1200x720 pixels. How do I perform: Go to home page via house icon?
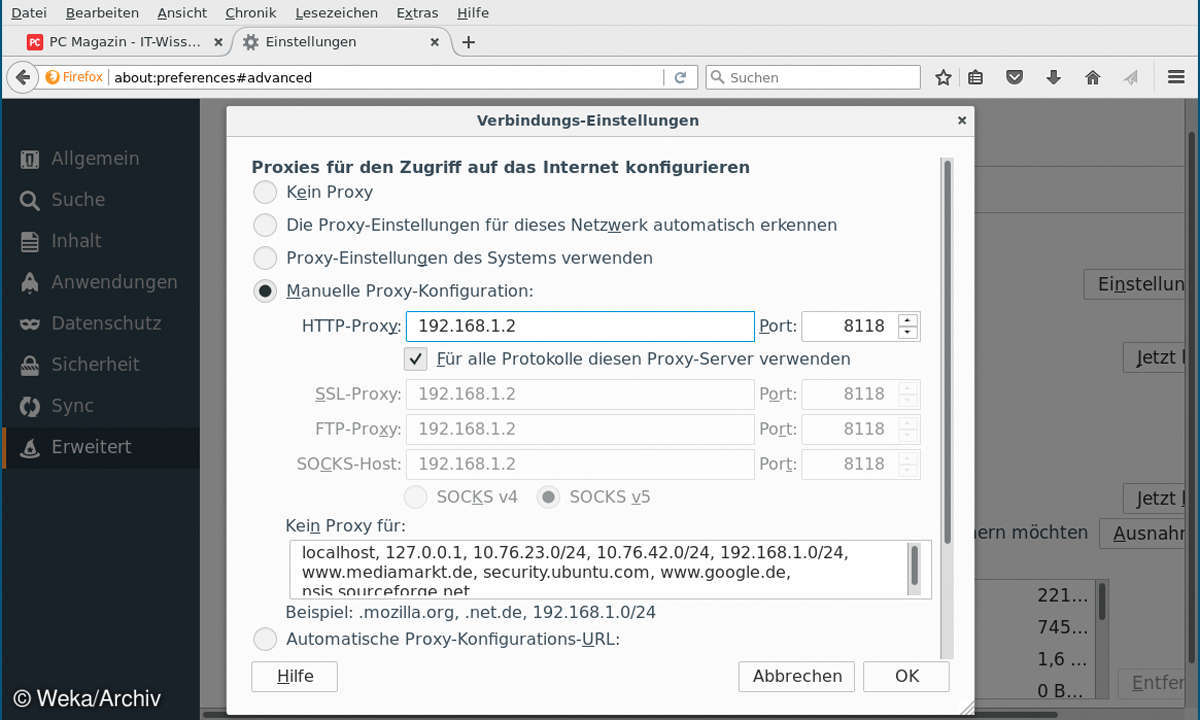tap(1092, 77)
